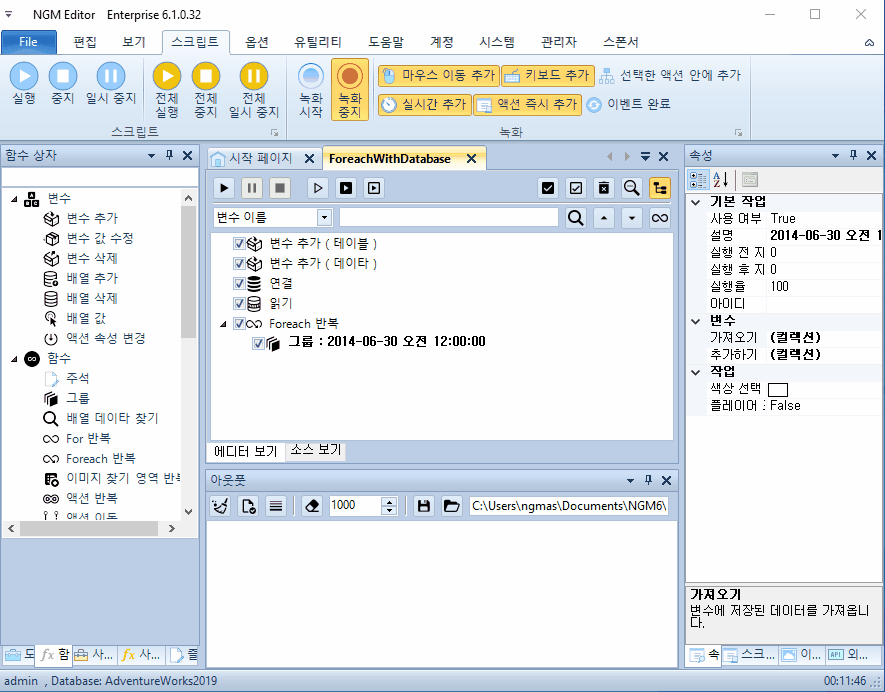
Task: Open the 옵션 ribbon tab
Action: 257,42
